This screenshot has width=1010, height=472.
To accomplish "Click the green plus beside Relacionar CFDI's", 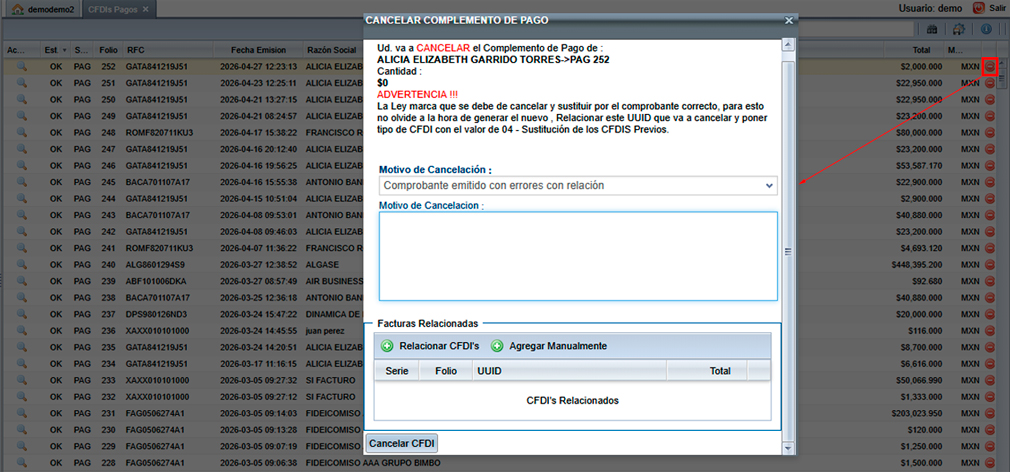I will pos(387,346).
